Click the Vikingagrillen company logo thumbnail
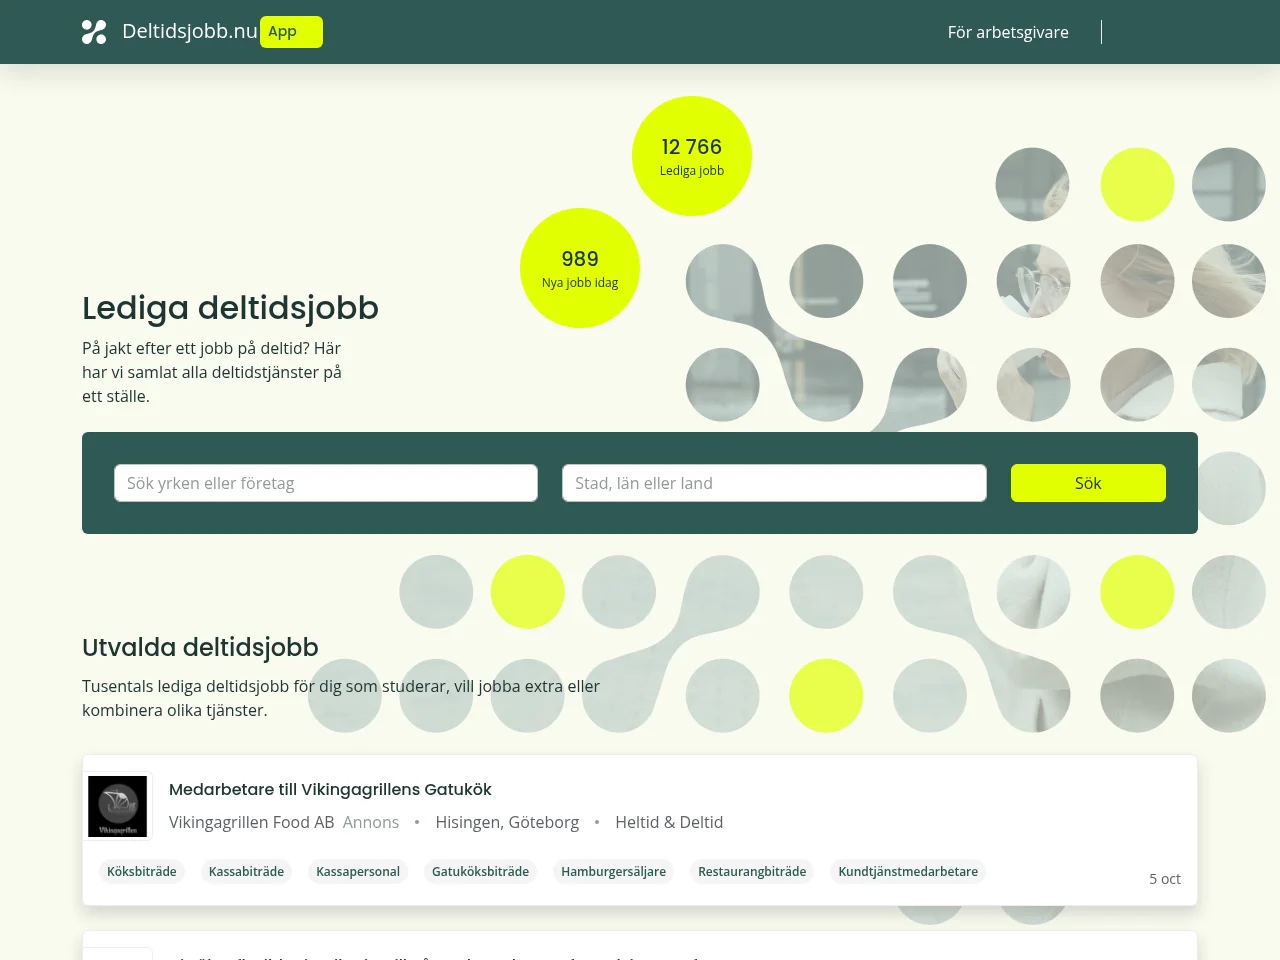1280x960 pixels. (117, 806)
